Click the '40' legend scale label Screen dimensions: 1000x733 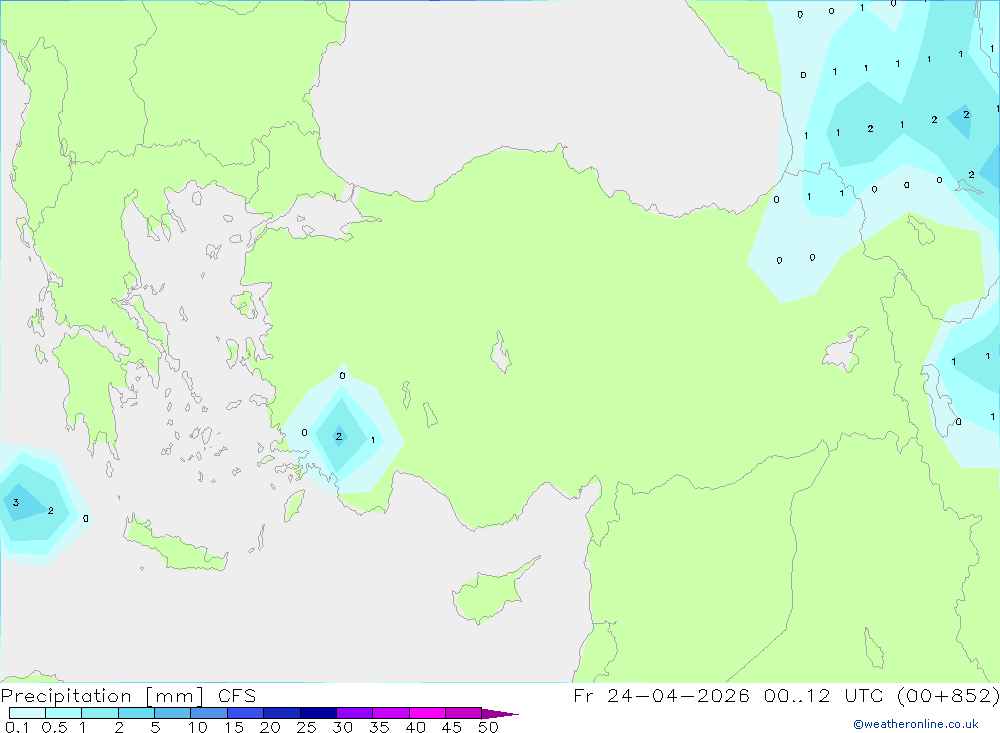tap(415, 727)
